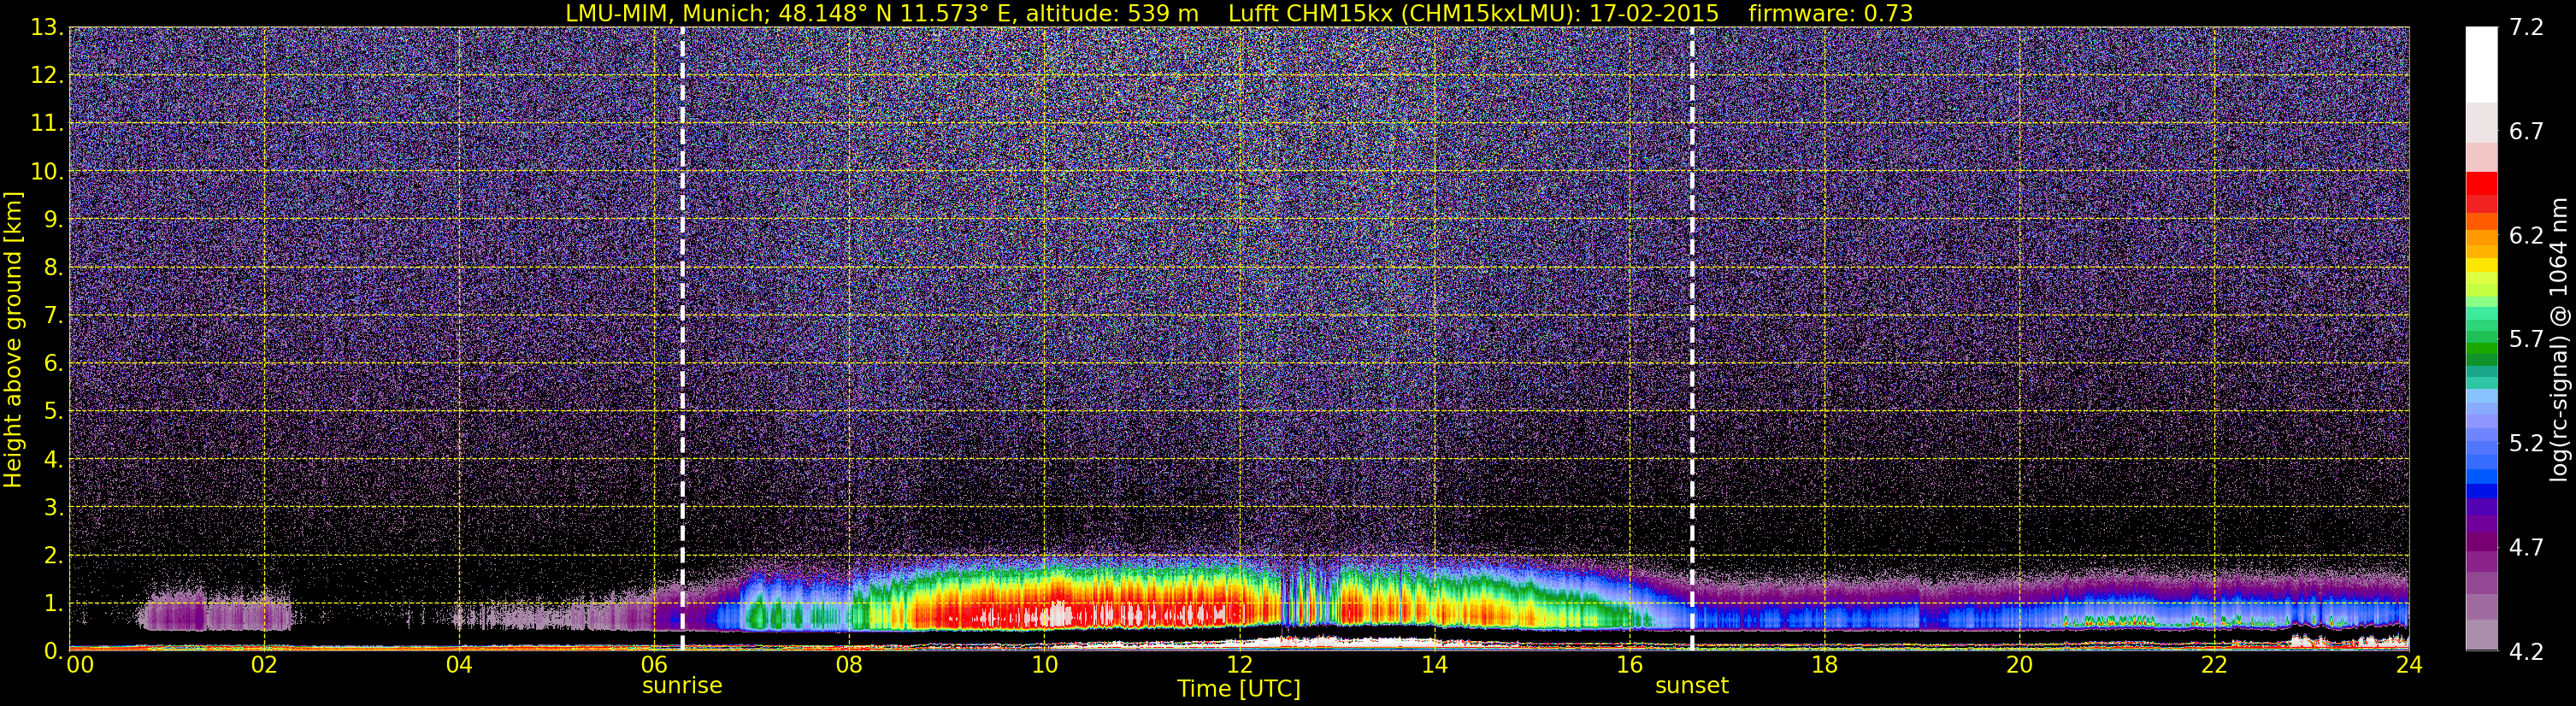The image size is (2576, 706).
Task: Click the 'Time [UTC]' axis label
Action: coord(1239,689)
